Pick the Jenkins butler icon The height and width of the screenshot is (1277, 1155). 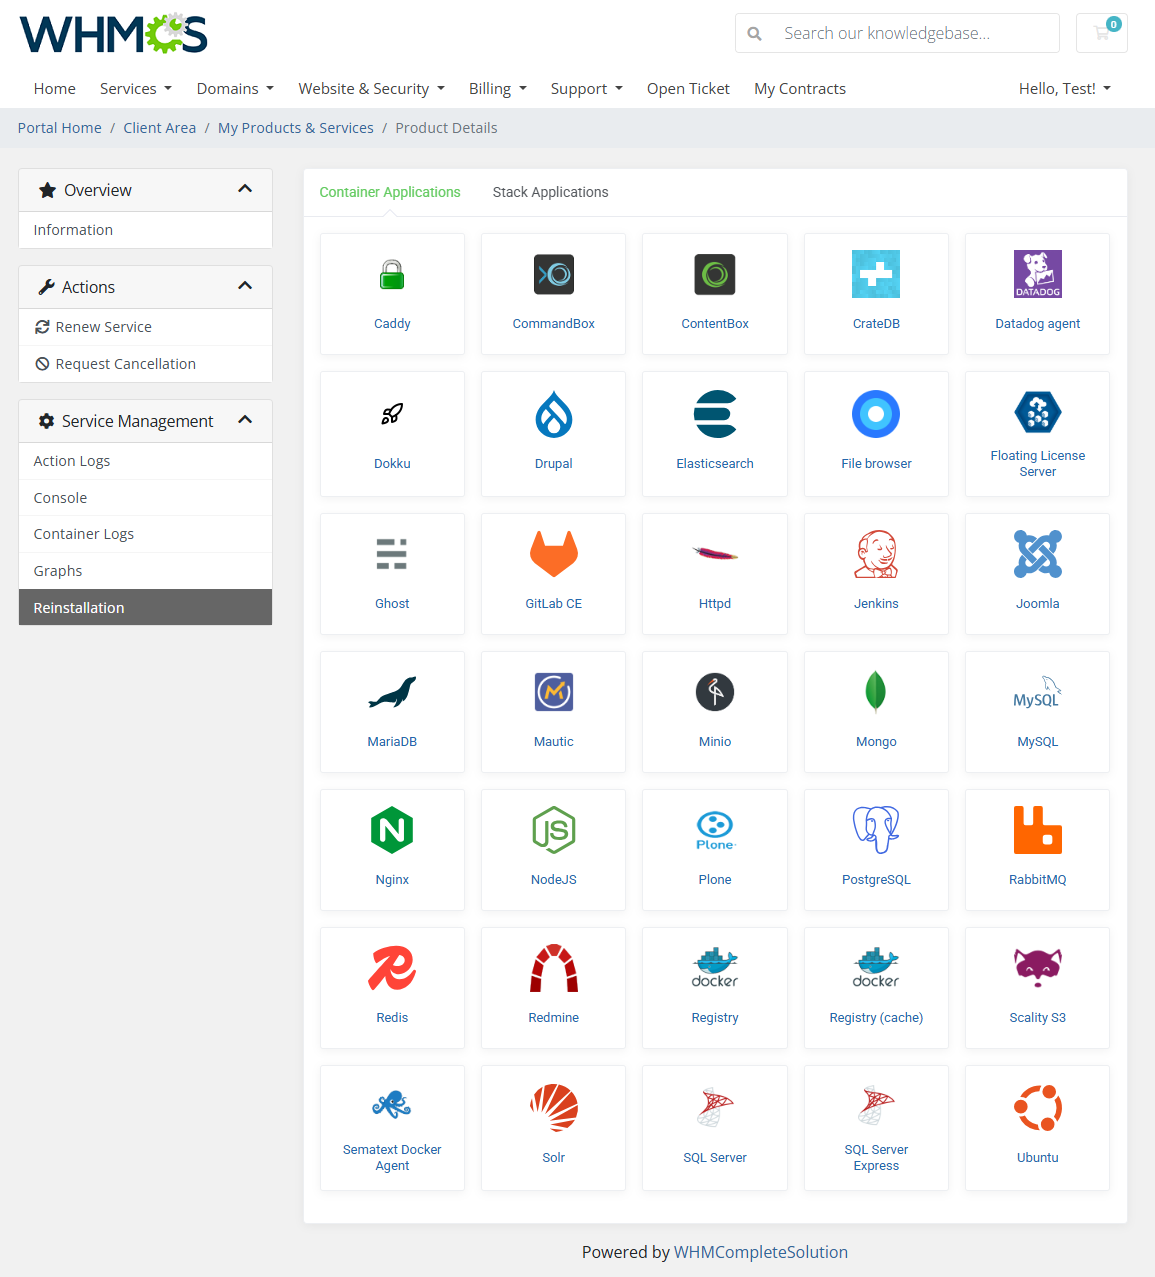[x=876, y=554]
